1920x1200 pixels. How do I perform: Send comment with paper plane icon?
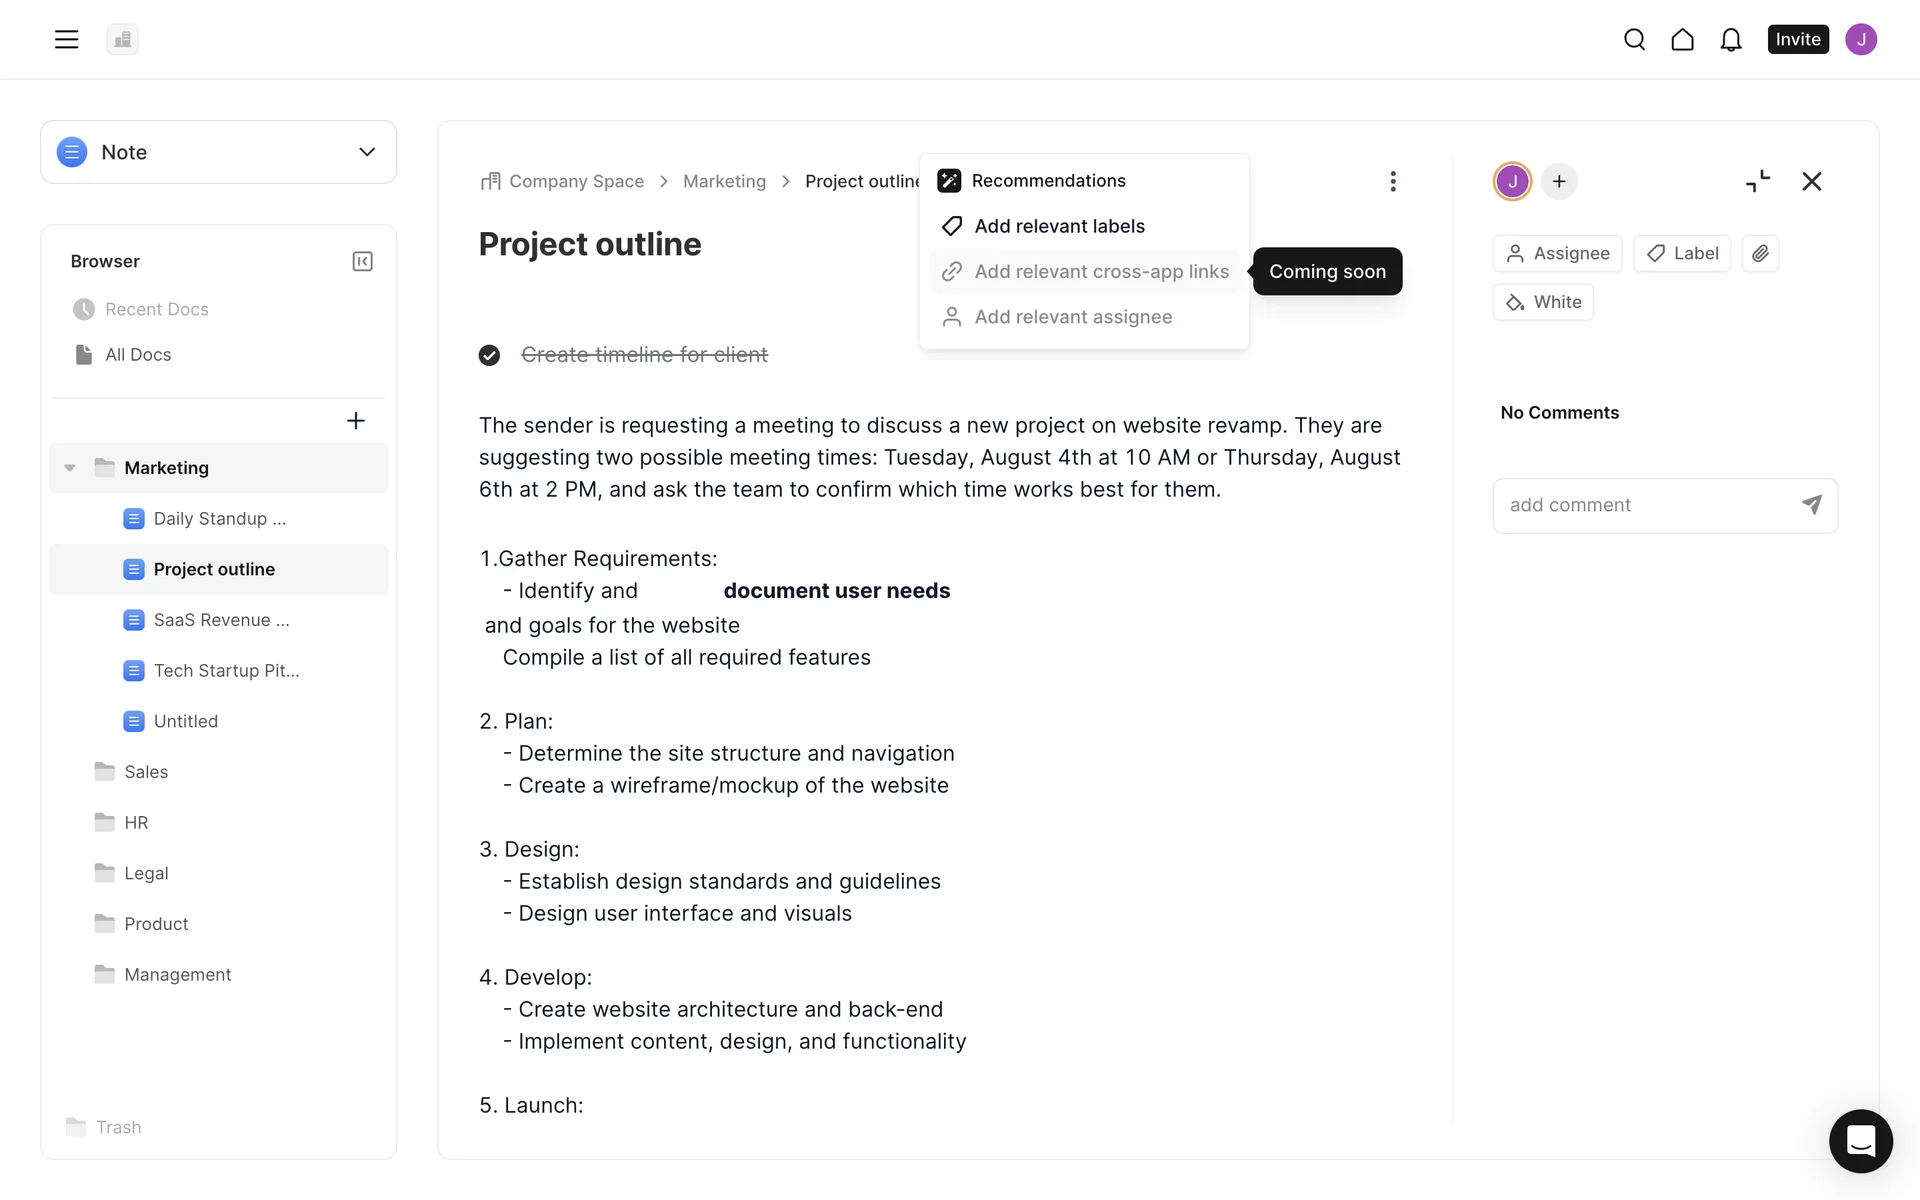[1811, 505]
